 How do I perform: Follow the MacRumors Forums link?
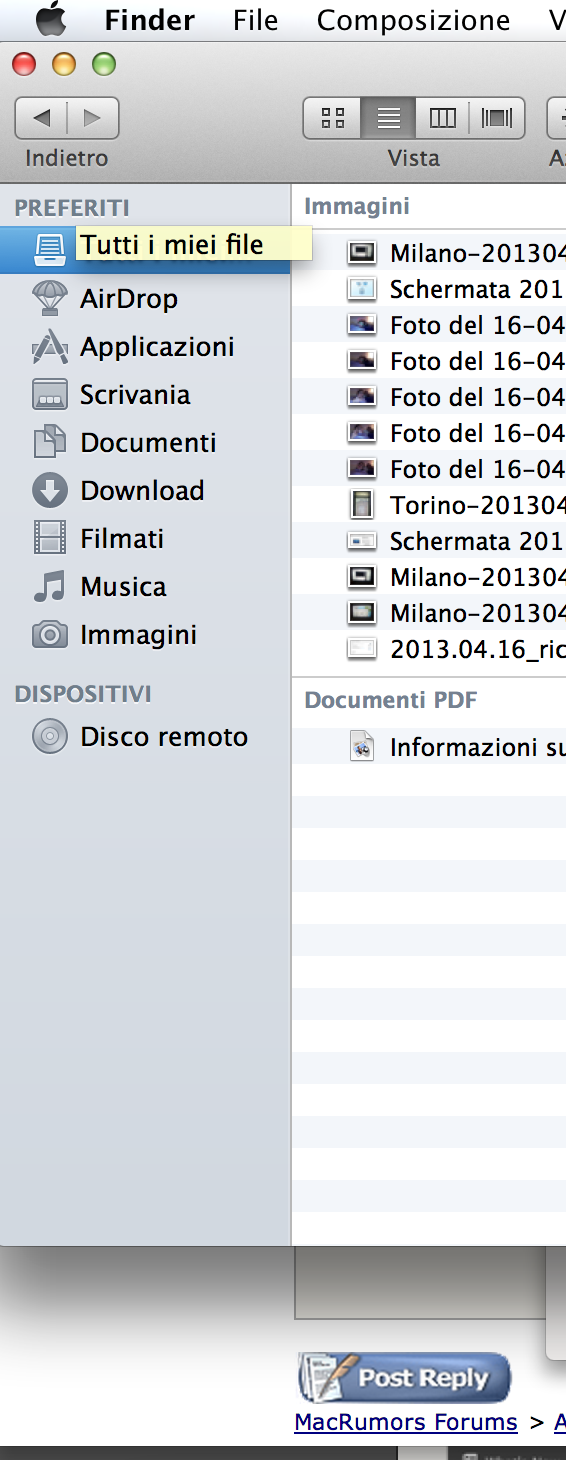pos(406,1421)
